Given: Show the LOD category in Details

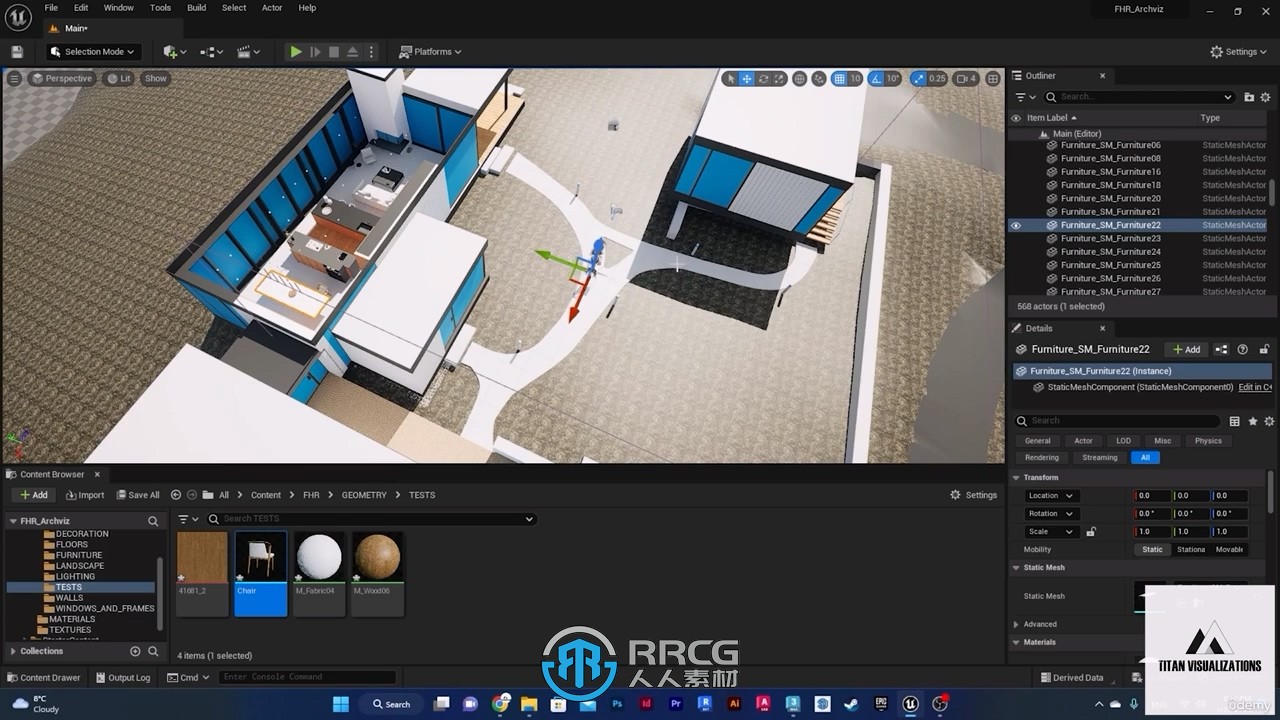Looking at the screenshot, I should (x=1123, y=440).
